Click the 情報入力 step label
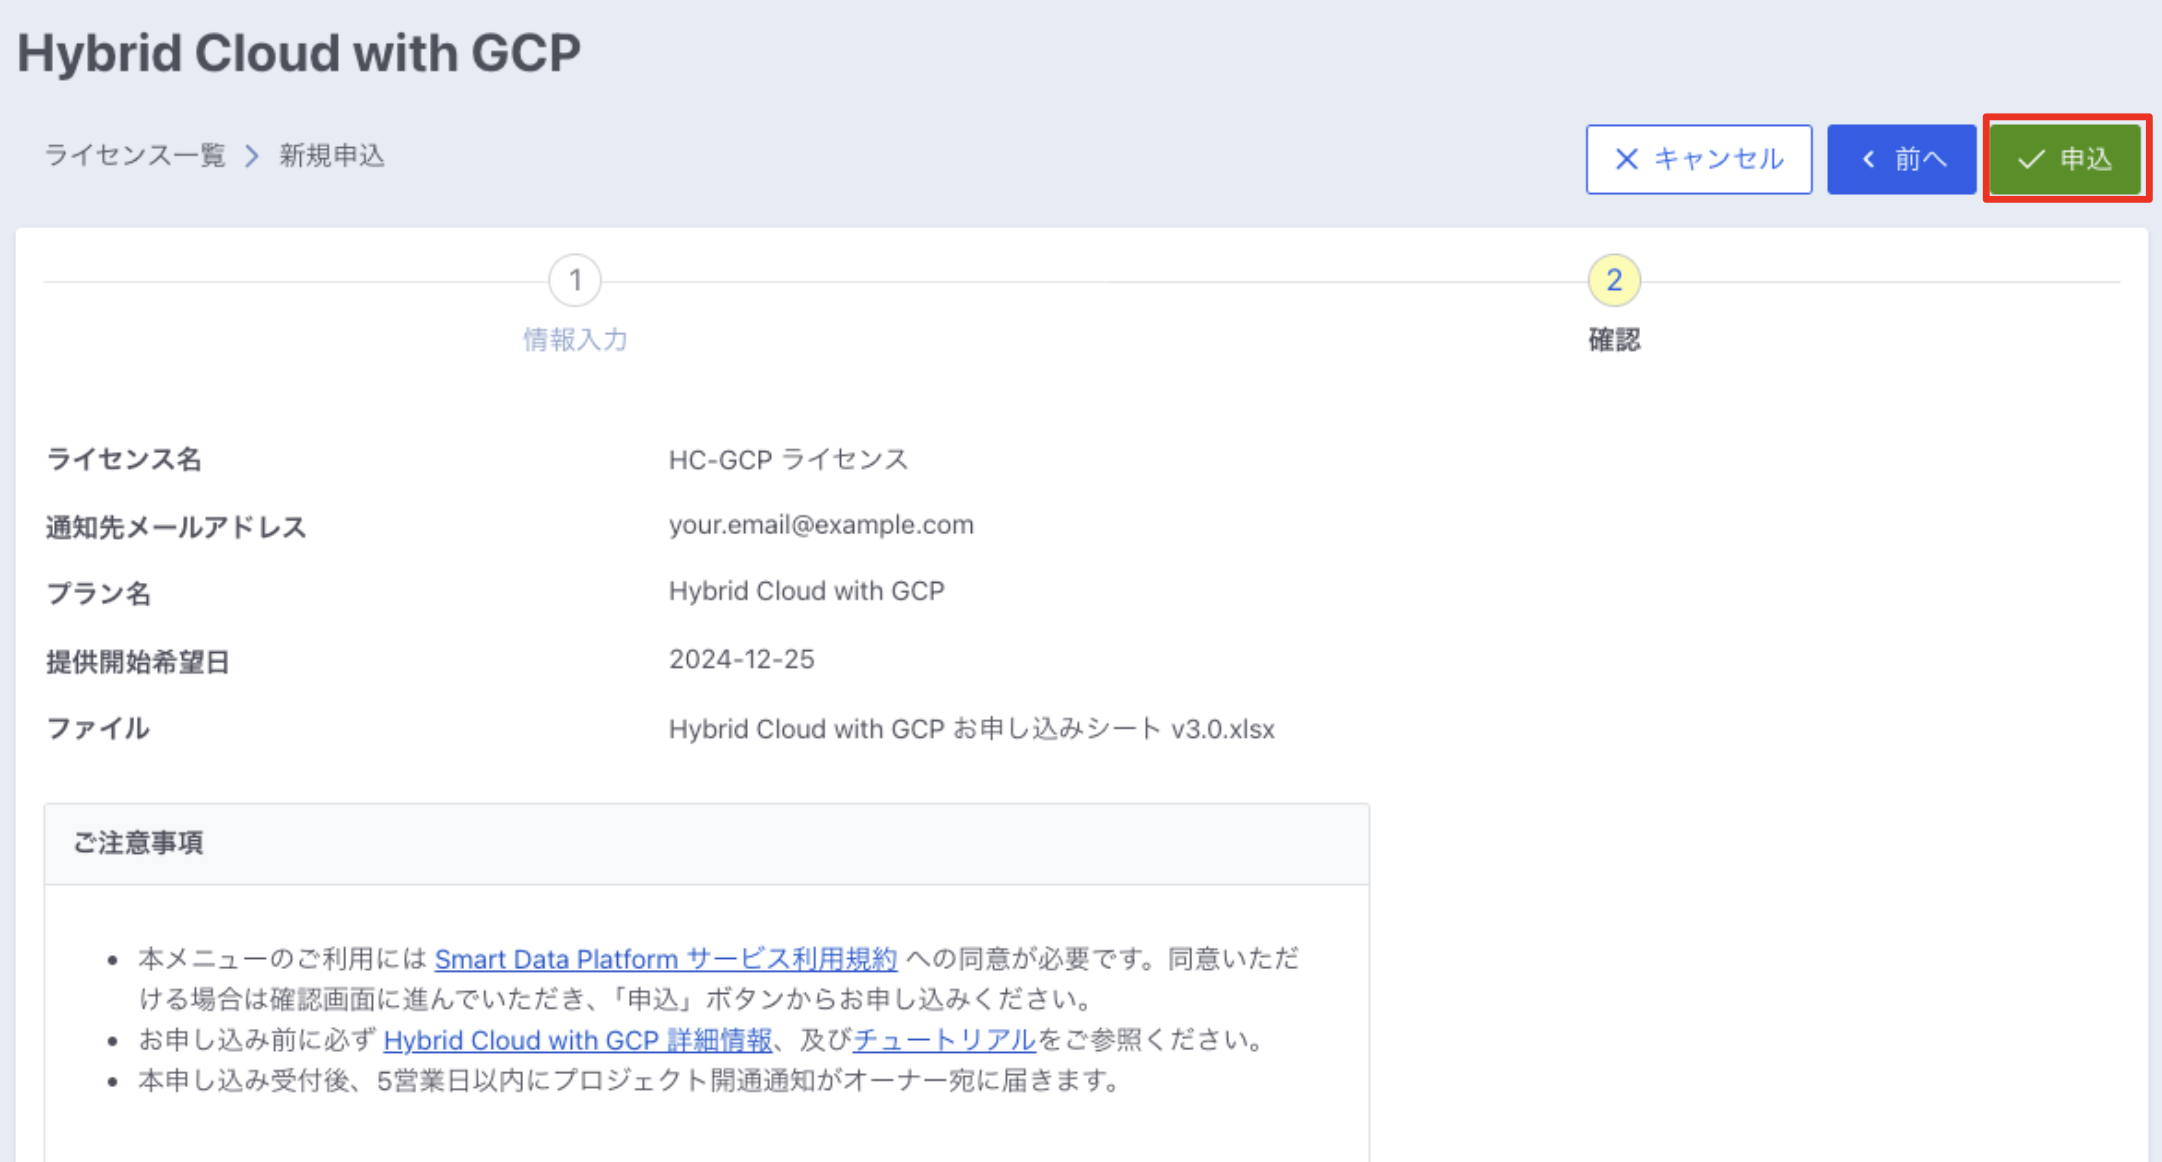This screenshot has width=2162, height=1162. point(575,340)
